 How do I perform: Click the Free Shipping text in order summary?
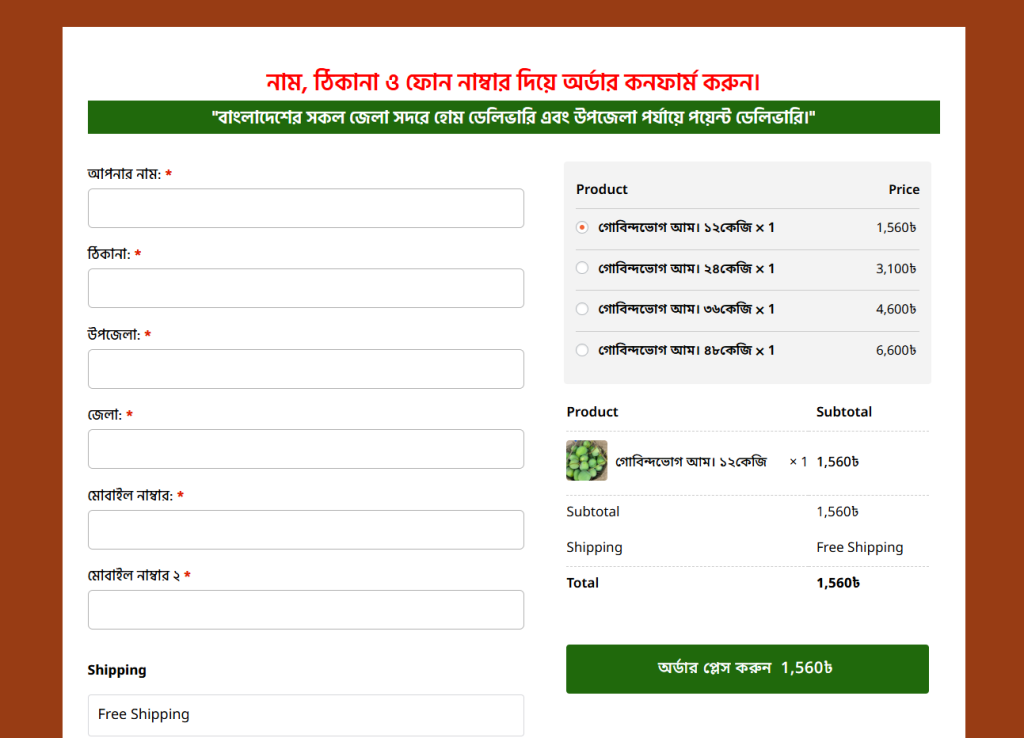tap(859, 548)
